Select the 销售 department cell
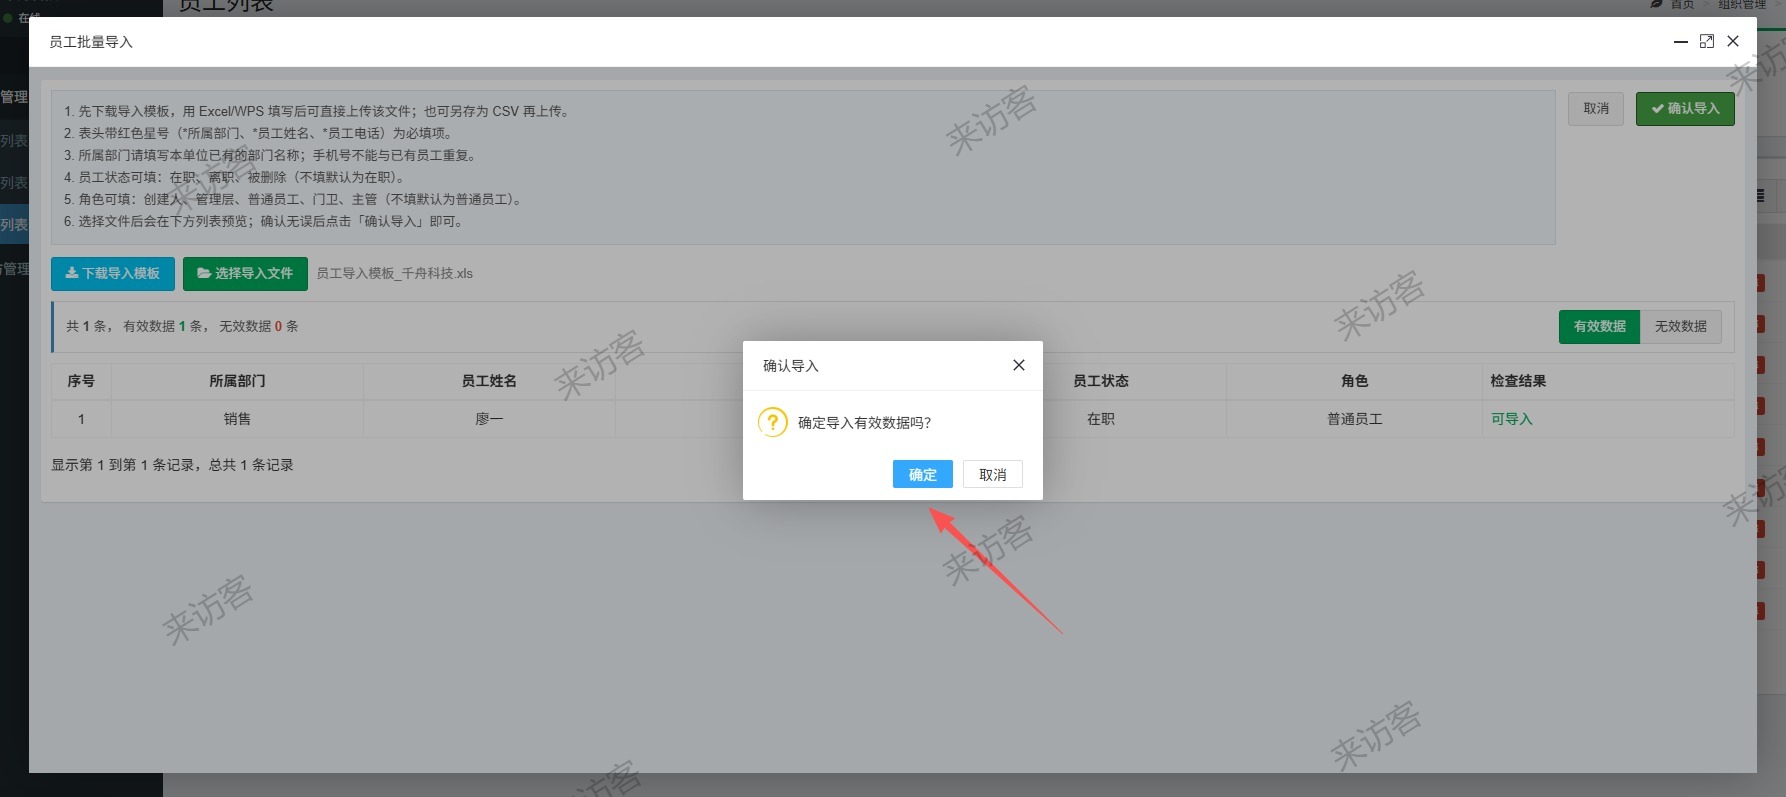Screen dimensions: 1786x797 237,419
